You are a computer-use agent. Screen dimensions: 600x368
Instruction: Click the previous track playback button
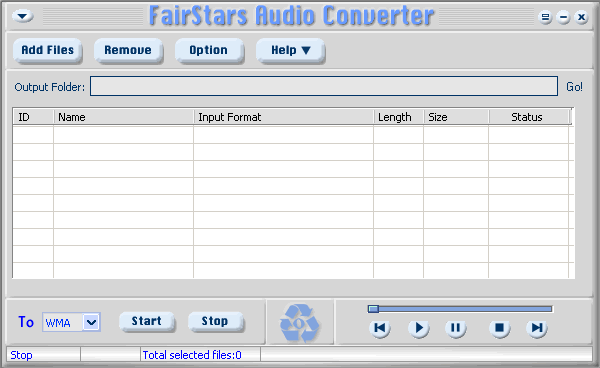tap(380, 328)
